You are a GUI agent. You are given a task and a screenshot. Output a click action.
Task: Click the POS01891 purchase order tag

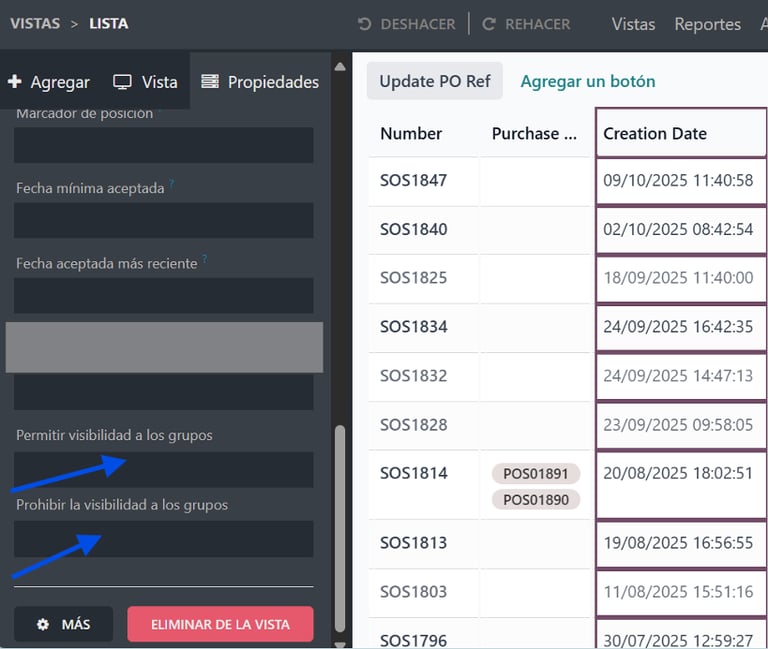click(535, 474)
